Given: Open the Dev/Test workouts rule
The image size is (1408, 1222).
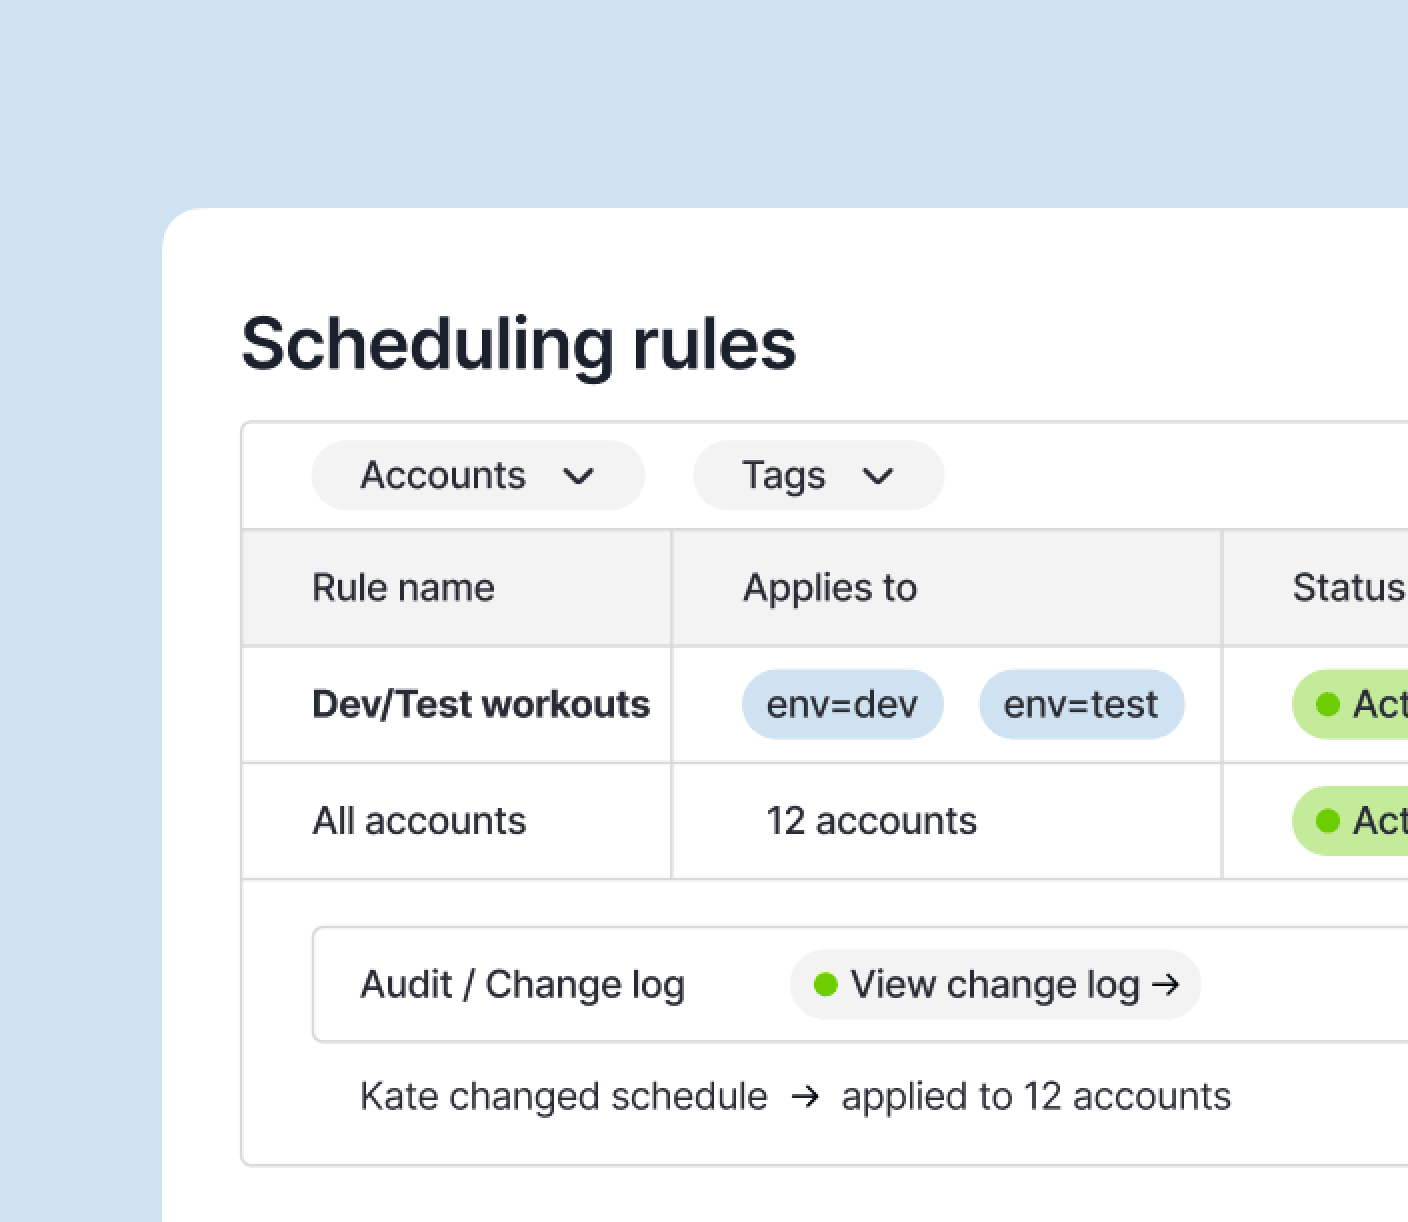Looking at the screenshot, I should (480, 704).
